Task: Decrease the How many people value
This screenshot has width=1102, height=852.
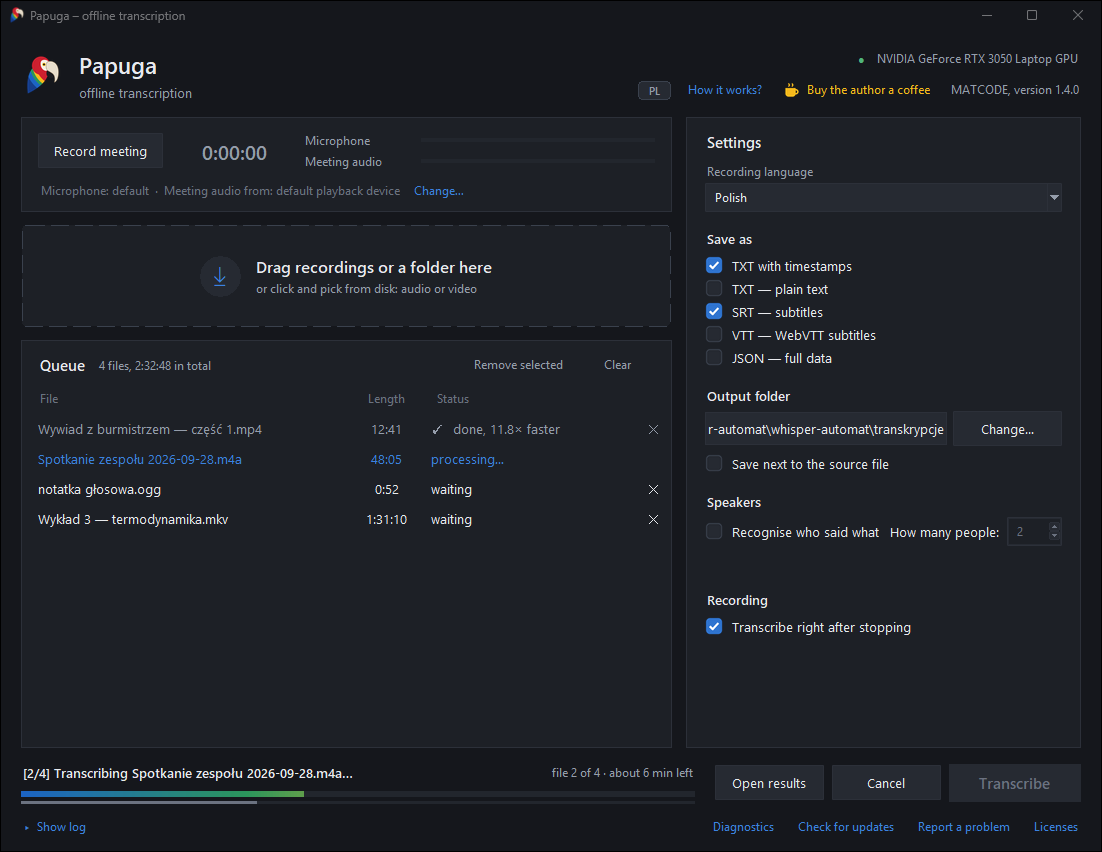Action: coord(1054,536)
